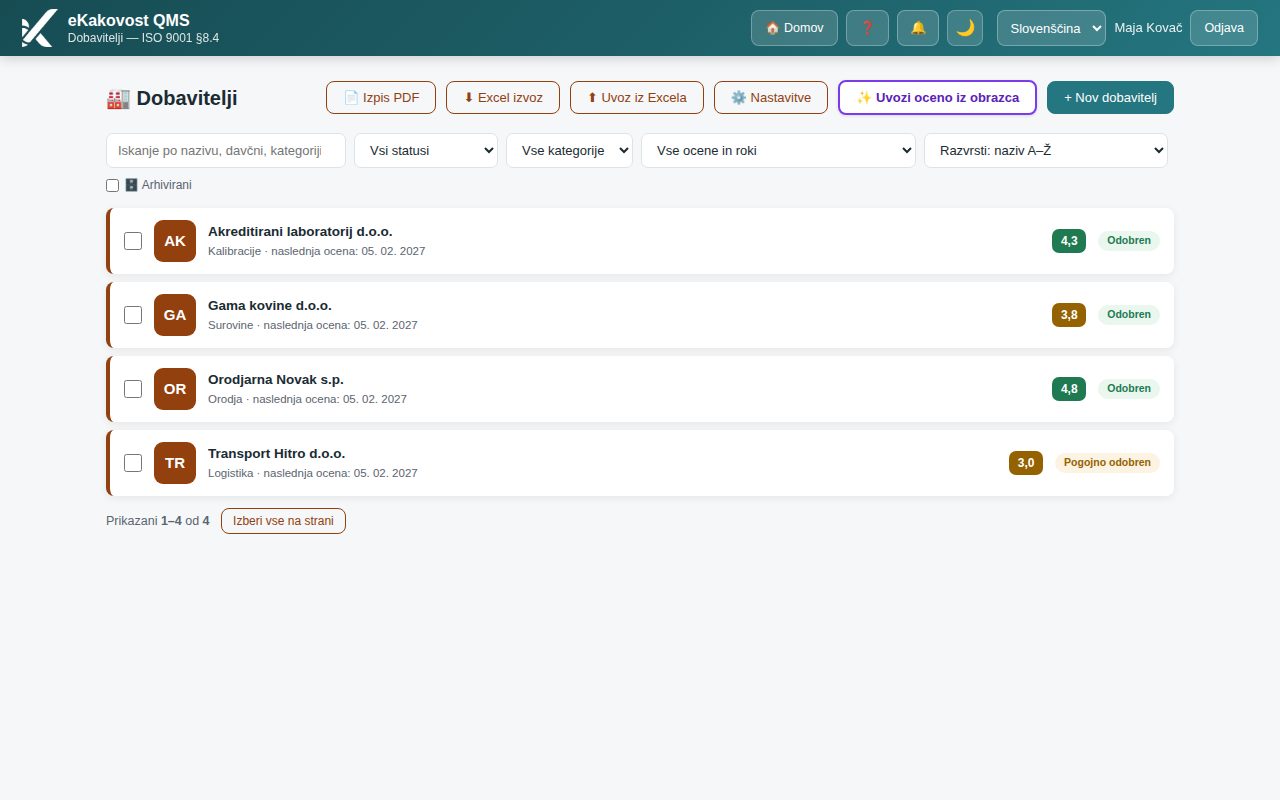
Task: Click the 4,3 rating badge
Action: coord(1069,241)
